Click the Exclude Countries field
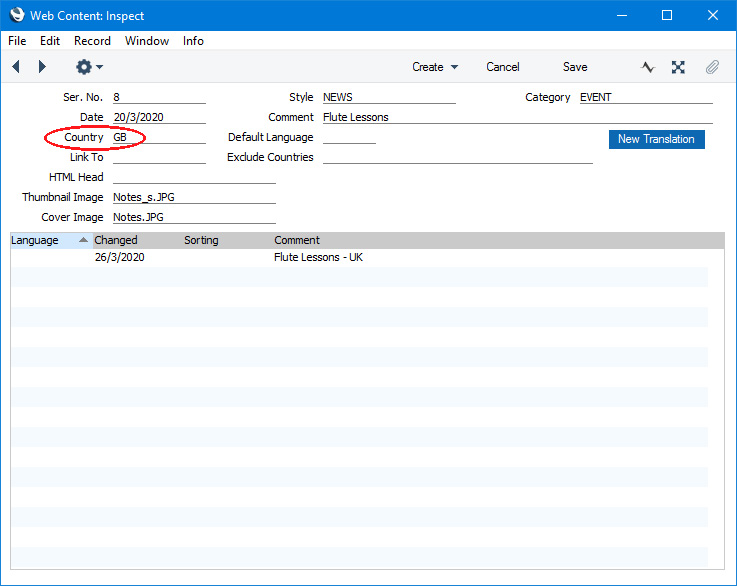737x586 pixels. click(458, 157)
